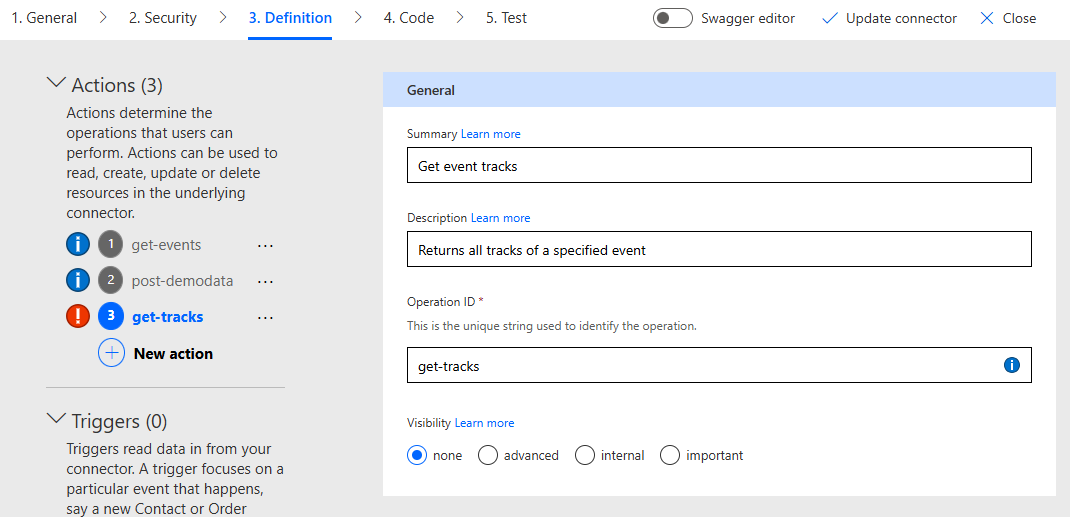
Task: Open Learn more link next to Summary
Action: pos(490,134)
